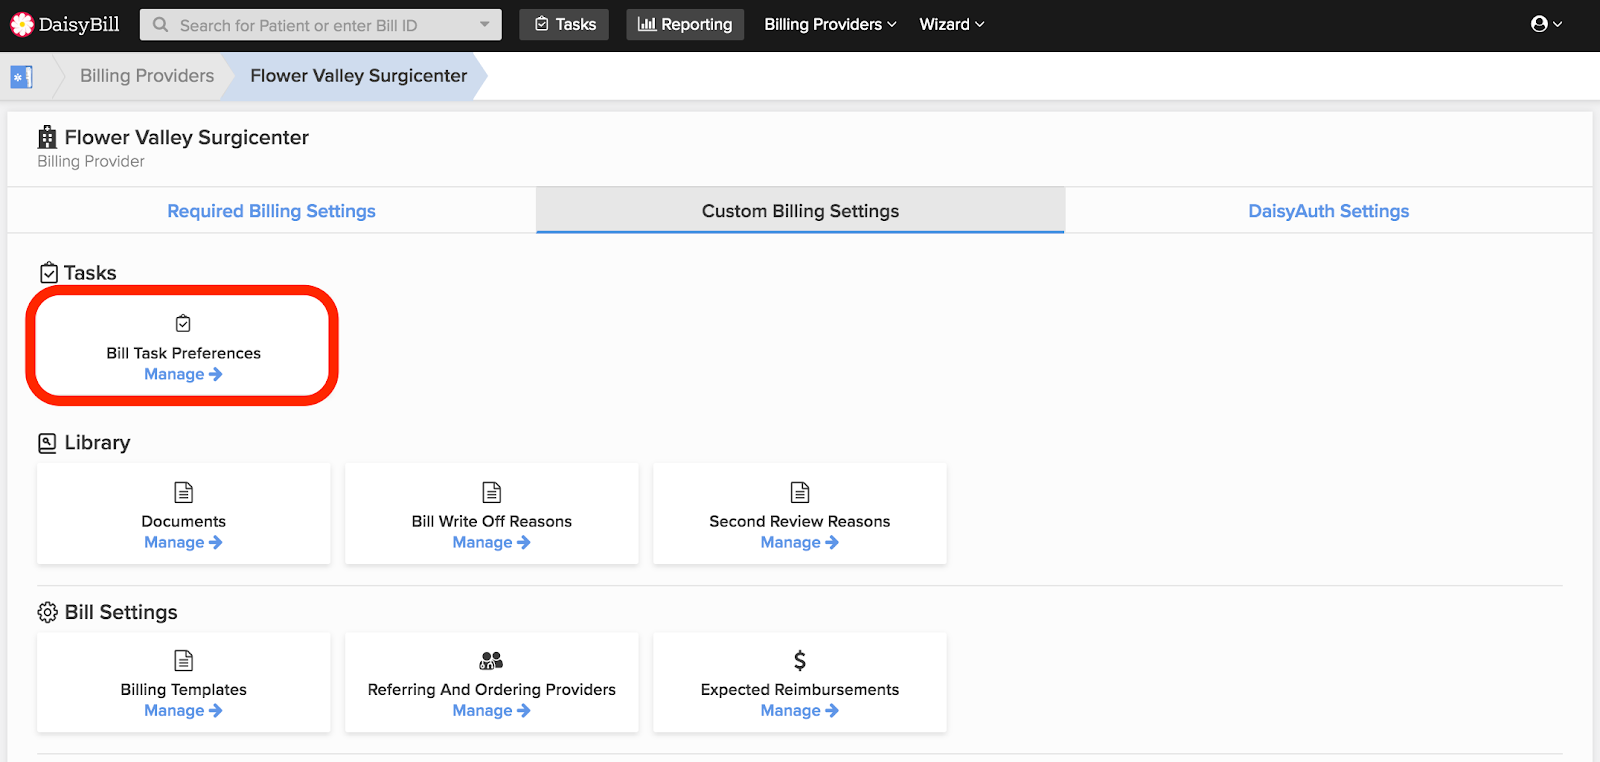1600x762 pixels.
Task: Click the Bill Task Preferences clipboard icon
Action: pos(183,323)
